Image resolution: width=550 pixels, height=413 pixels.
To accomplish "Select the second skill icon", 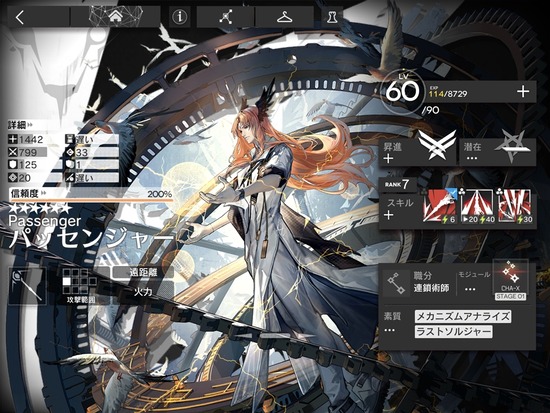I will (477, 207).
